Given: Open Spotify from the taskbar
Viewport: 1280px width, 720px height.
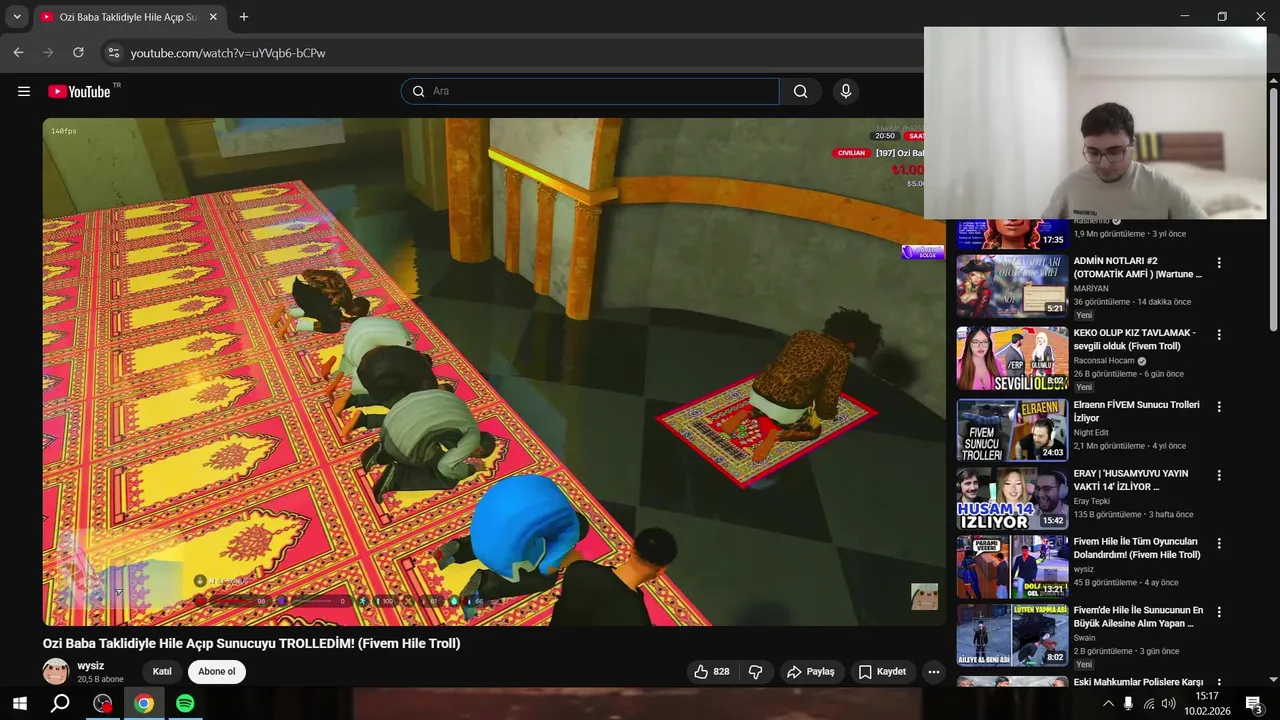Looking at the screenshot, I should [x=185, y=704].
